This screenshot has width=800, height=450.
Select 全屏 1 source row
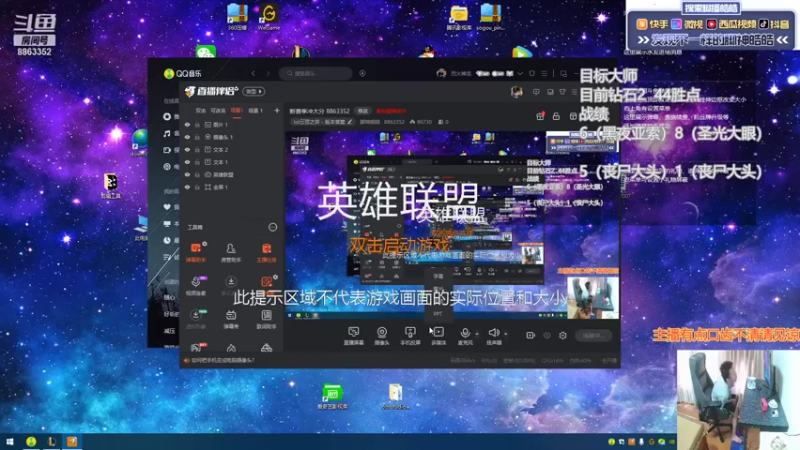coord(231,187)
